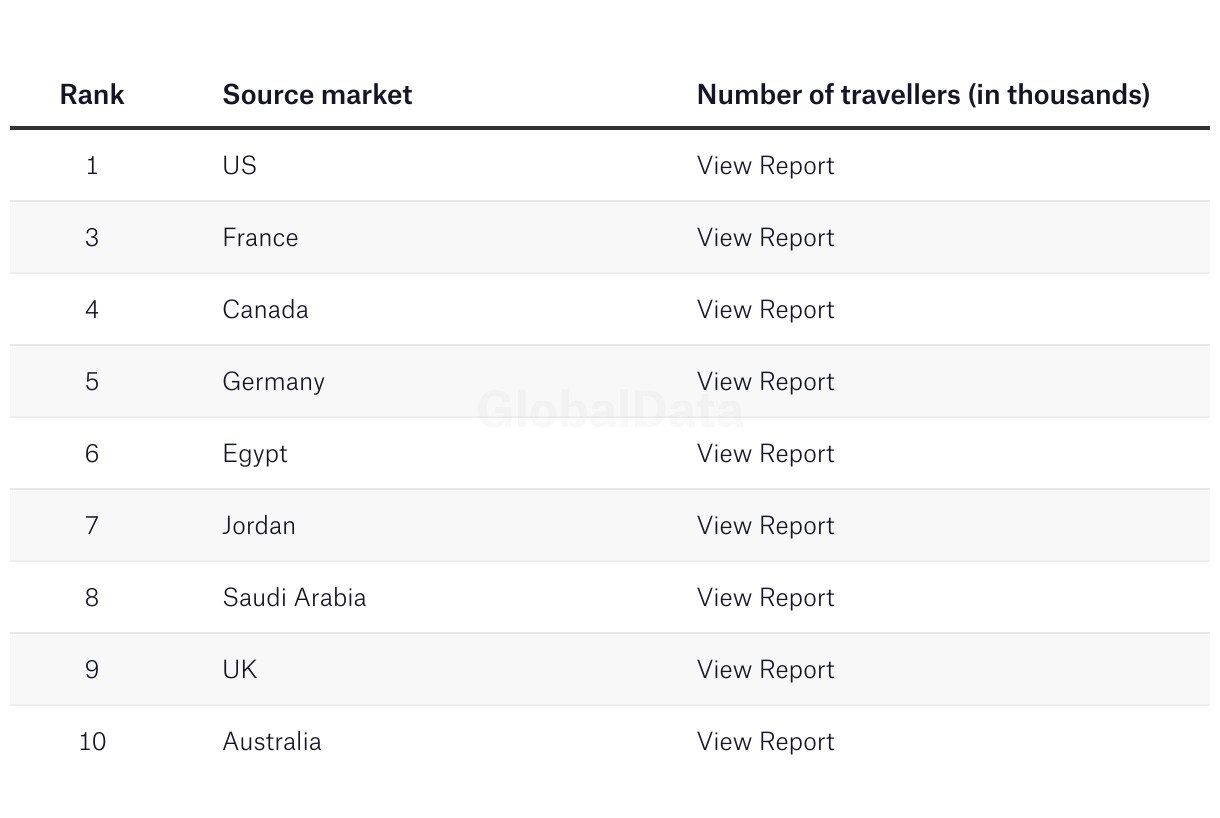
Task: Open View Report link for US
Action: tap(765, 166)
